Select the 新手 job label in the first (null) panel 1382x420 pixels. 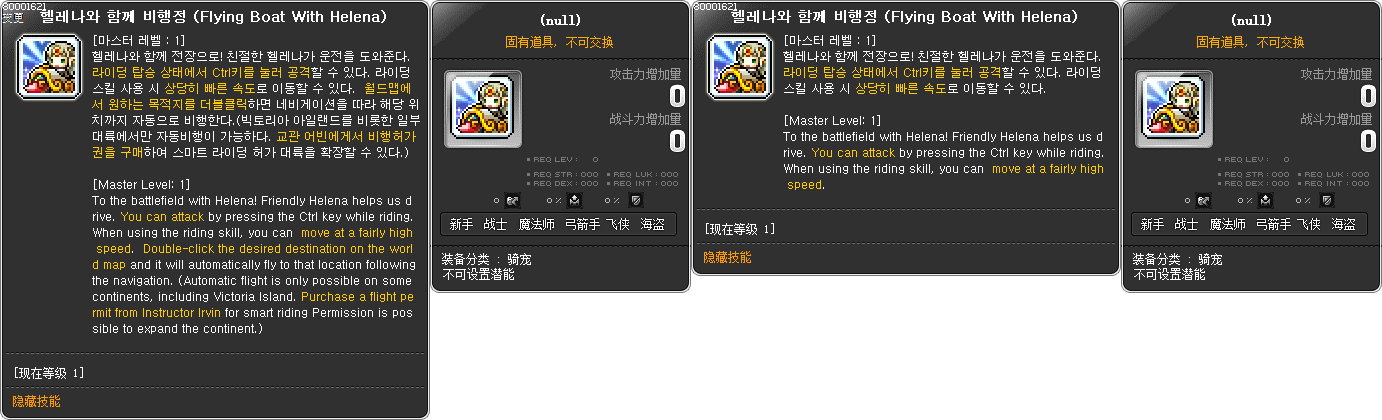tap(462, 225)
